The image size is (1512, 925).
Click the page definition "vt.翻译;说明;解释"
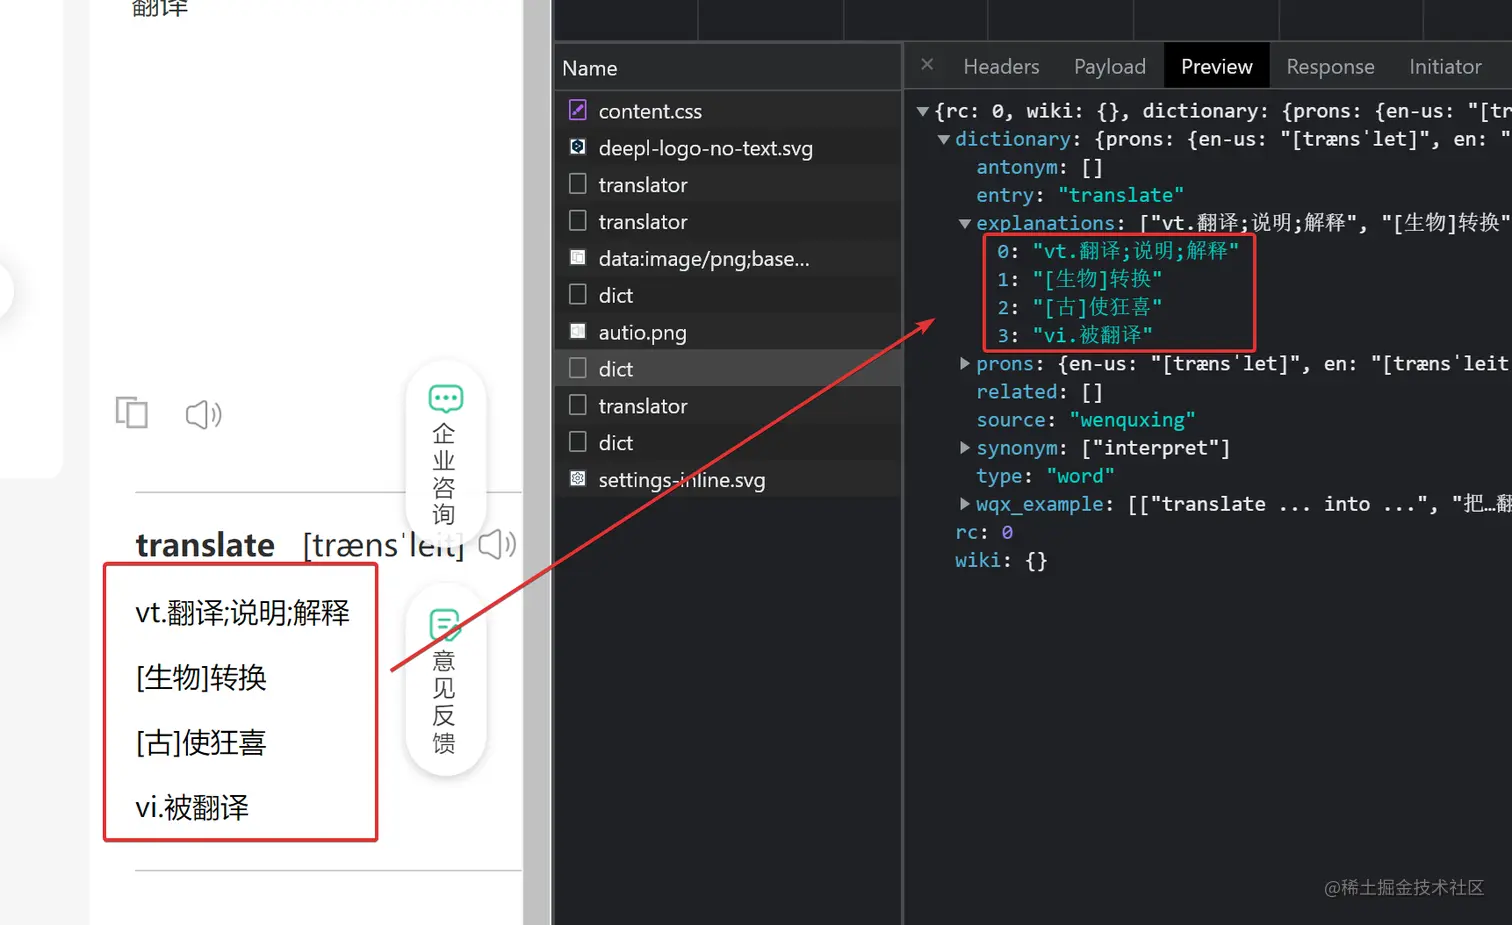click(x=243, y=613)
